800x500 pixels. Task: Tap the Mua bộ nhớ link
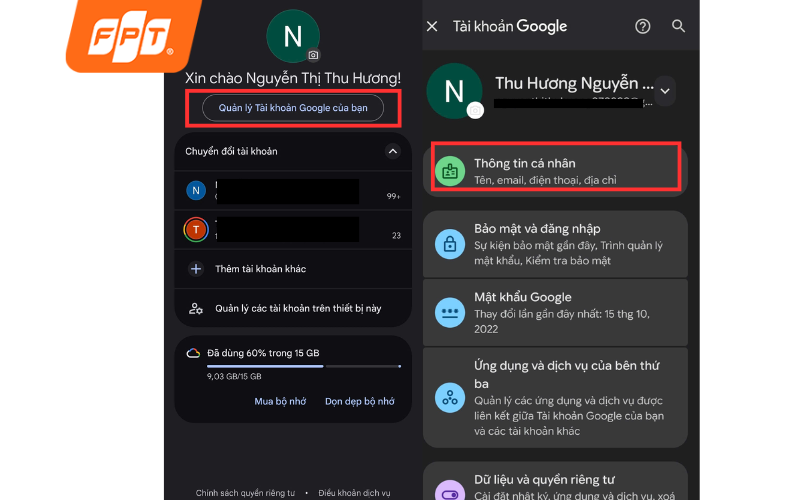(280, 402)
